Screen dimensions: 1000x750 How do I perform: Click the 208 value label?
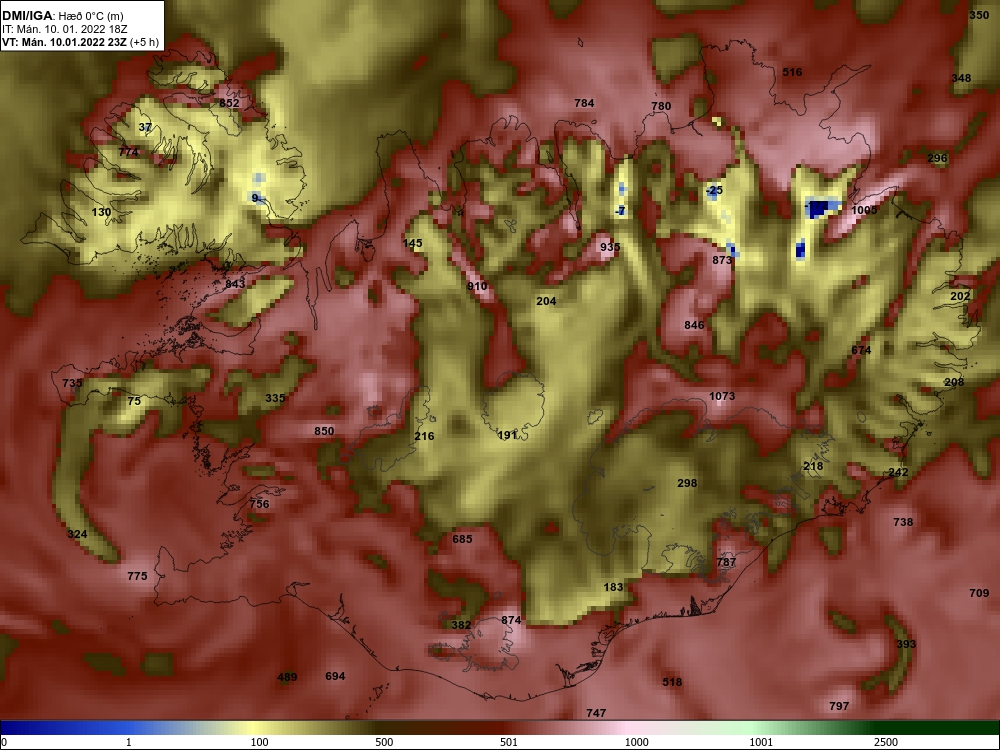coord(954,382)
